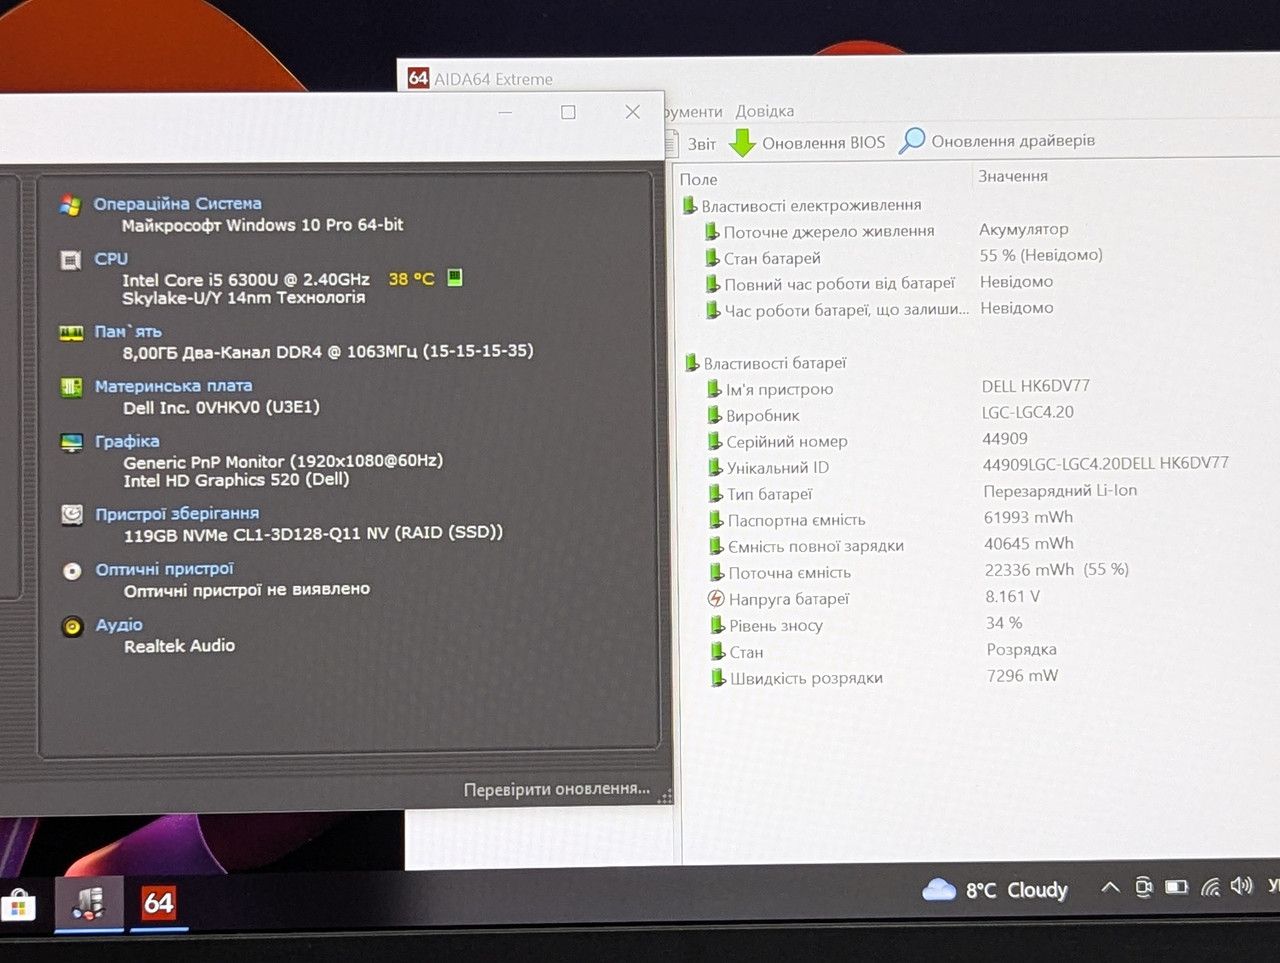Open the AIDA64 taskbar icon
Screen dimensions: 1280x963
coord(158,904)
